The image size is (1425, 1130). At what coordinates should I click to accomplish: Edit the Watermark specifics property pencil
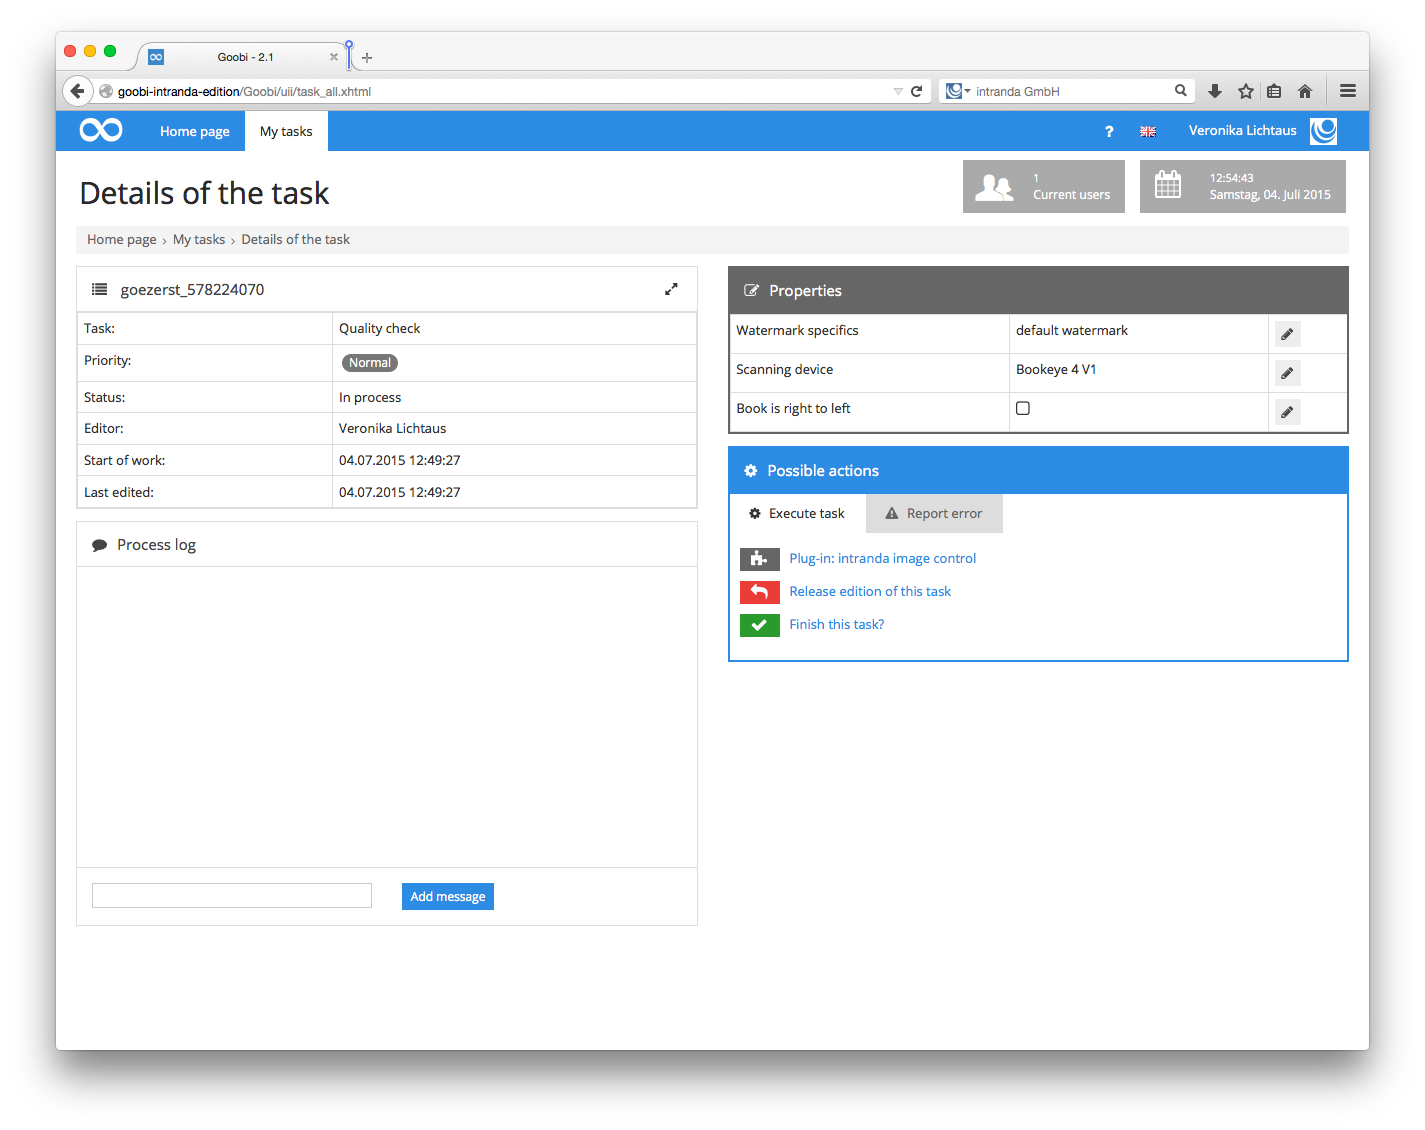(1288, 334)
